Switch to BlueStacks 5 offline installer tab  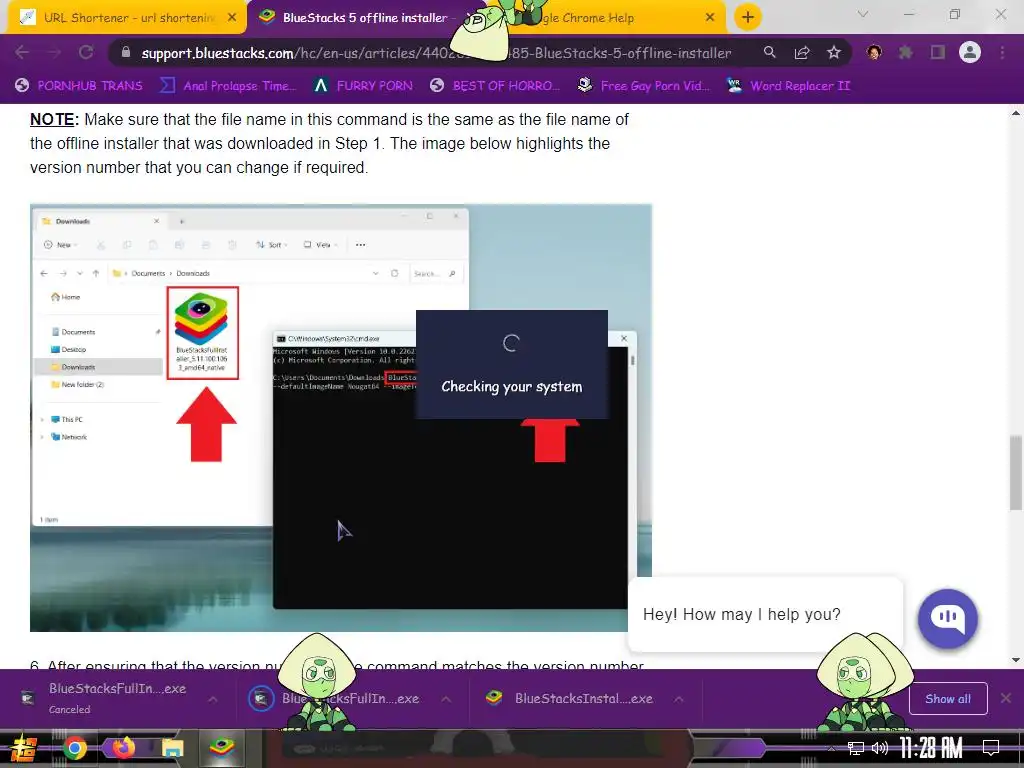point(366,18)
